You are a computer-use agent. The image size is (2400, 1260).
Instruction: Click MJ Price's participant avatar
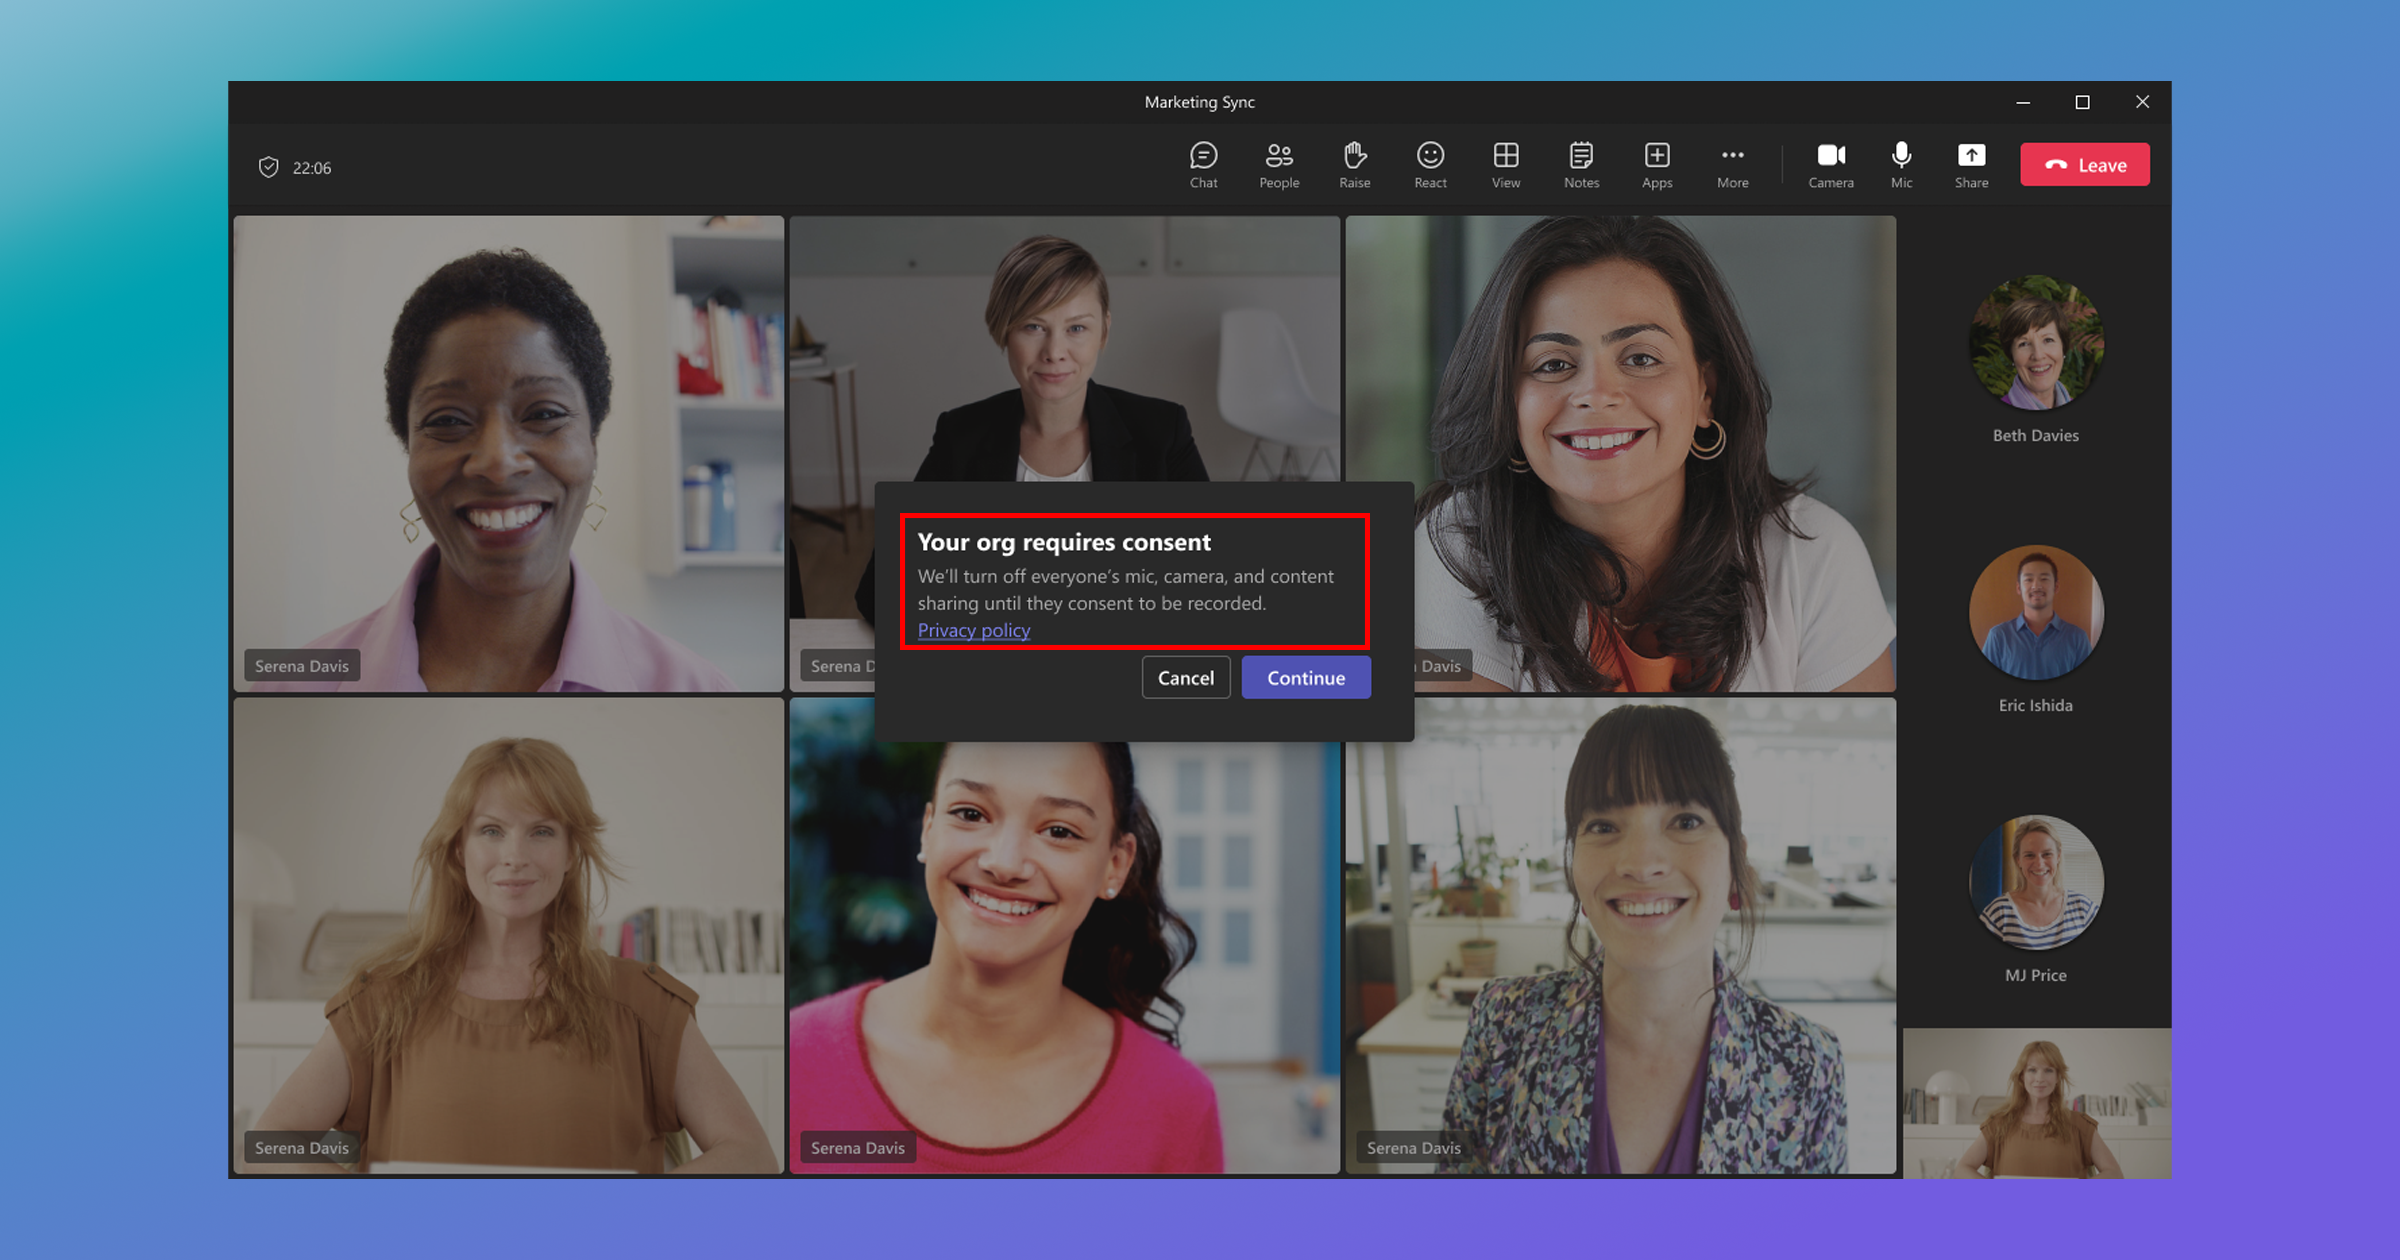pyautogui.click(x=2035, y=882)
